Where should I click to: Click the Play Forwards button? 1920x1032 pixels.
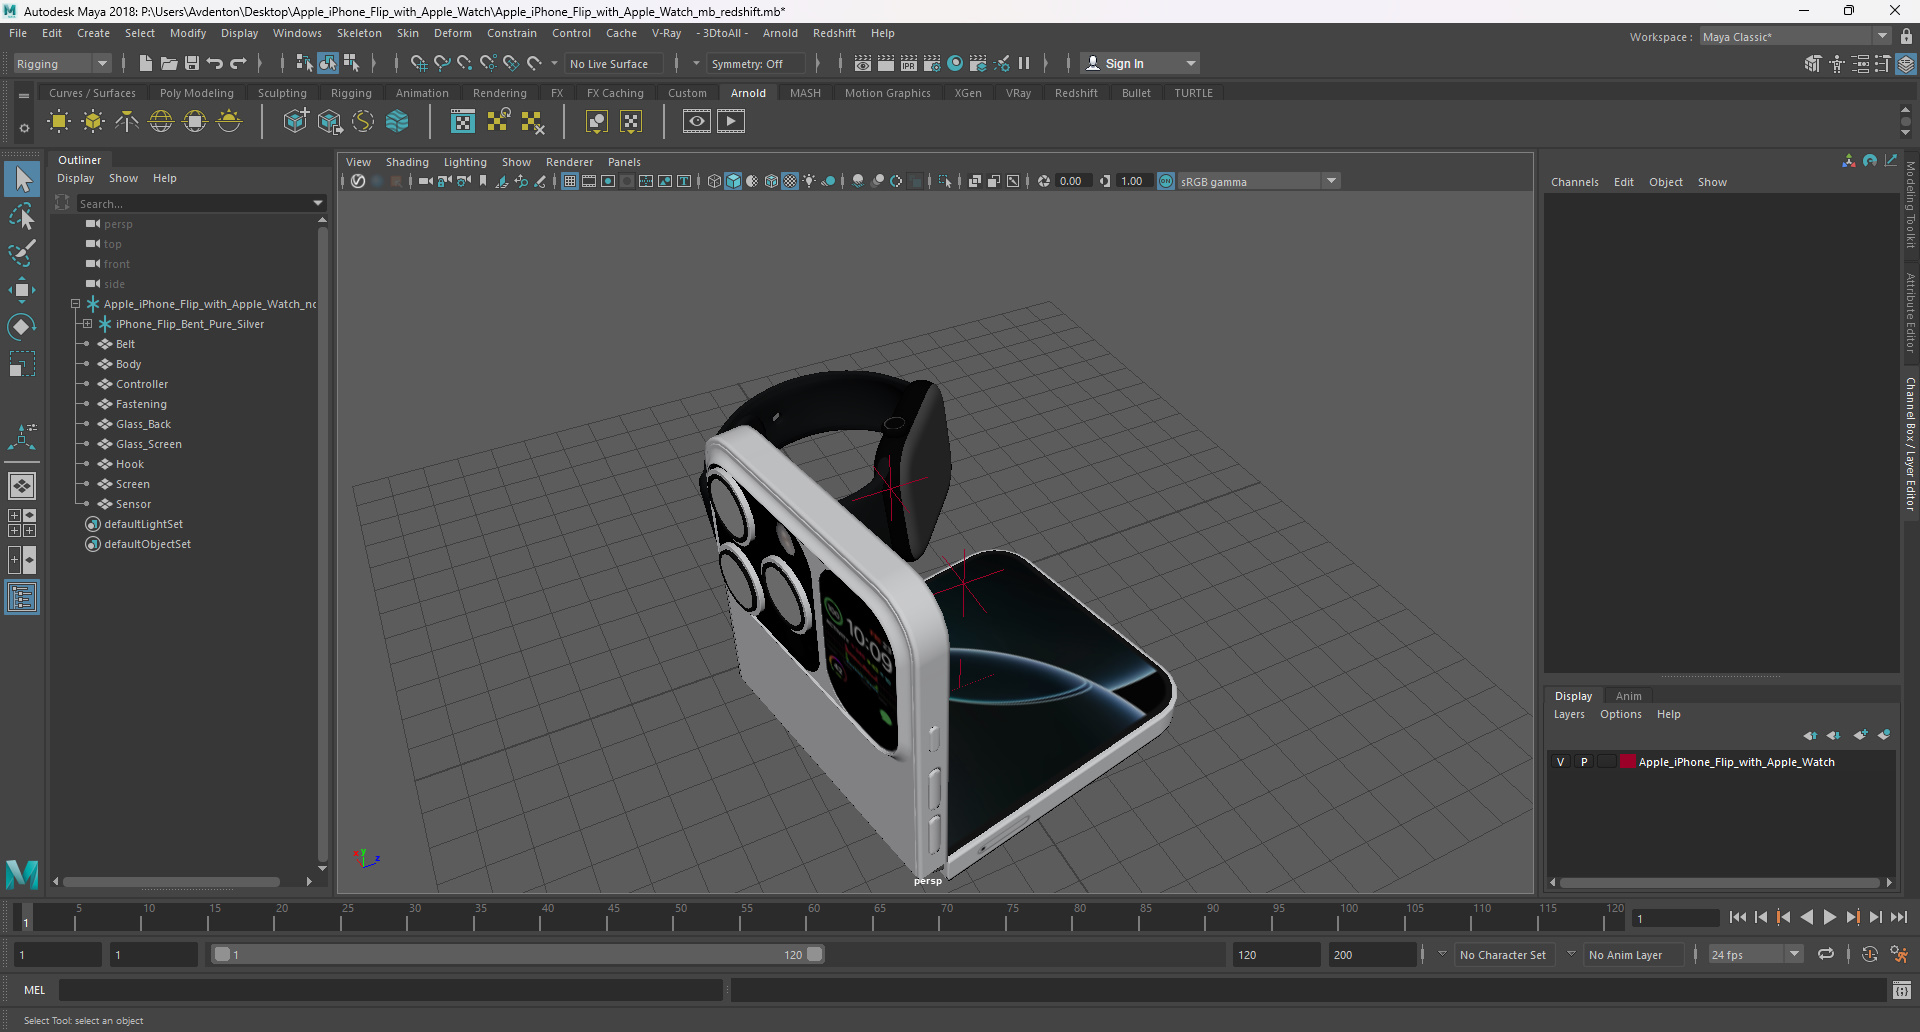click(1830, 917)
